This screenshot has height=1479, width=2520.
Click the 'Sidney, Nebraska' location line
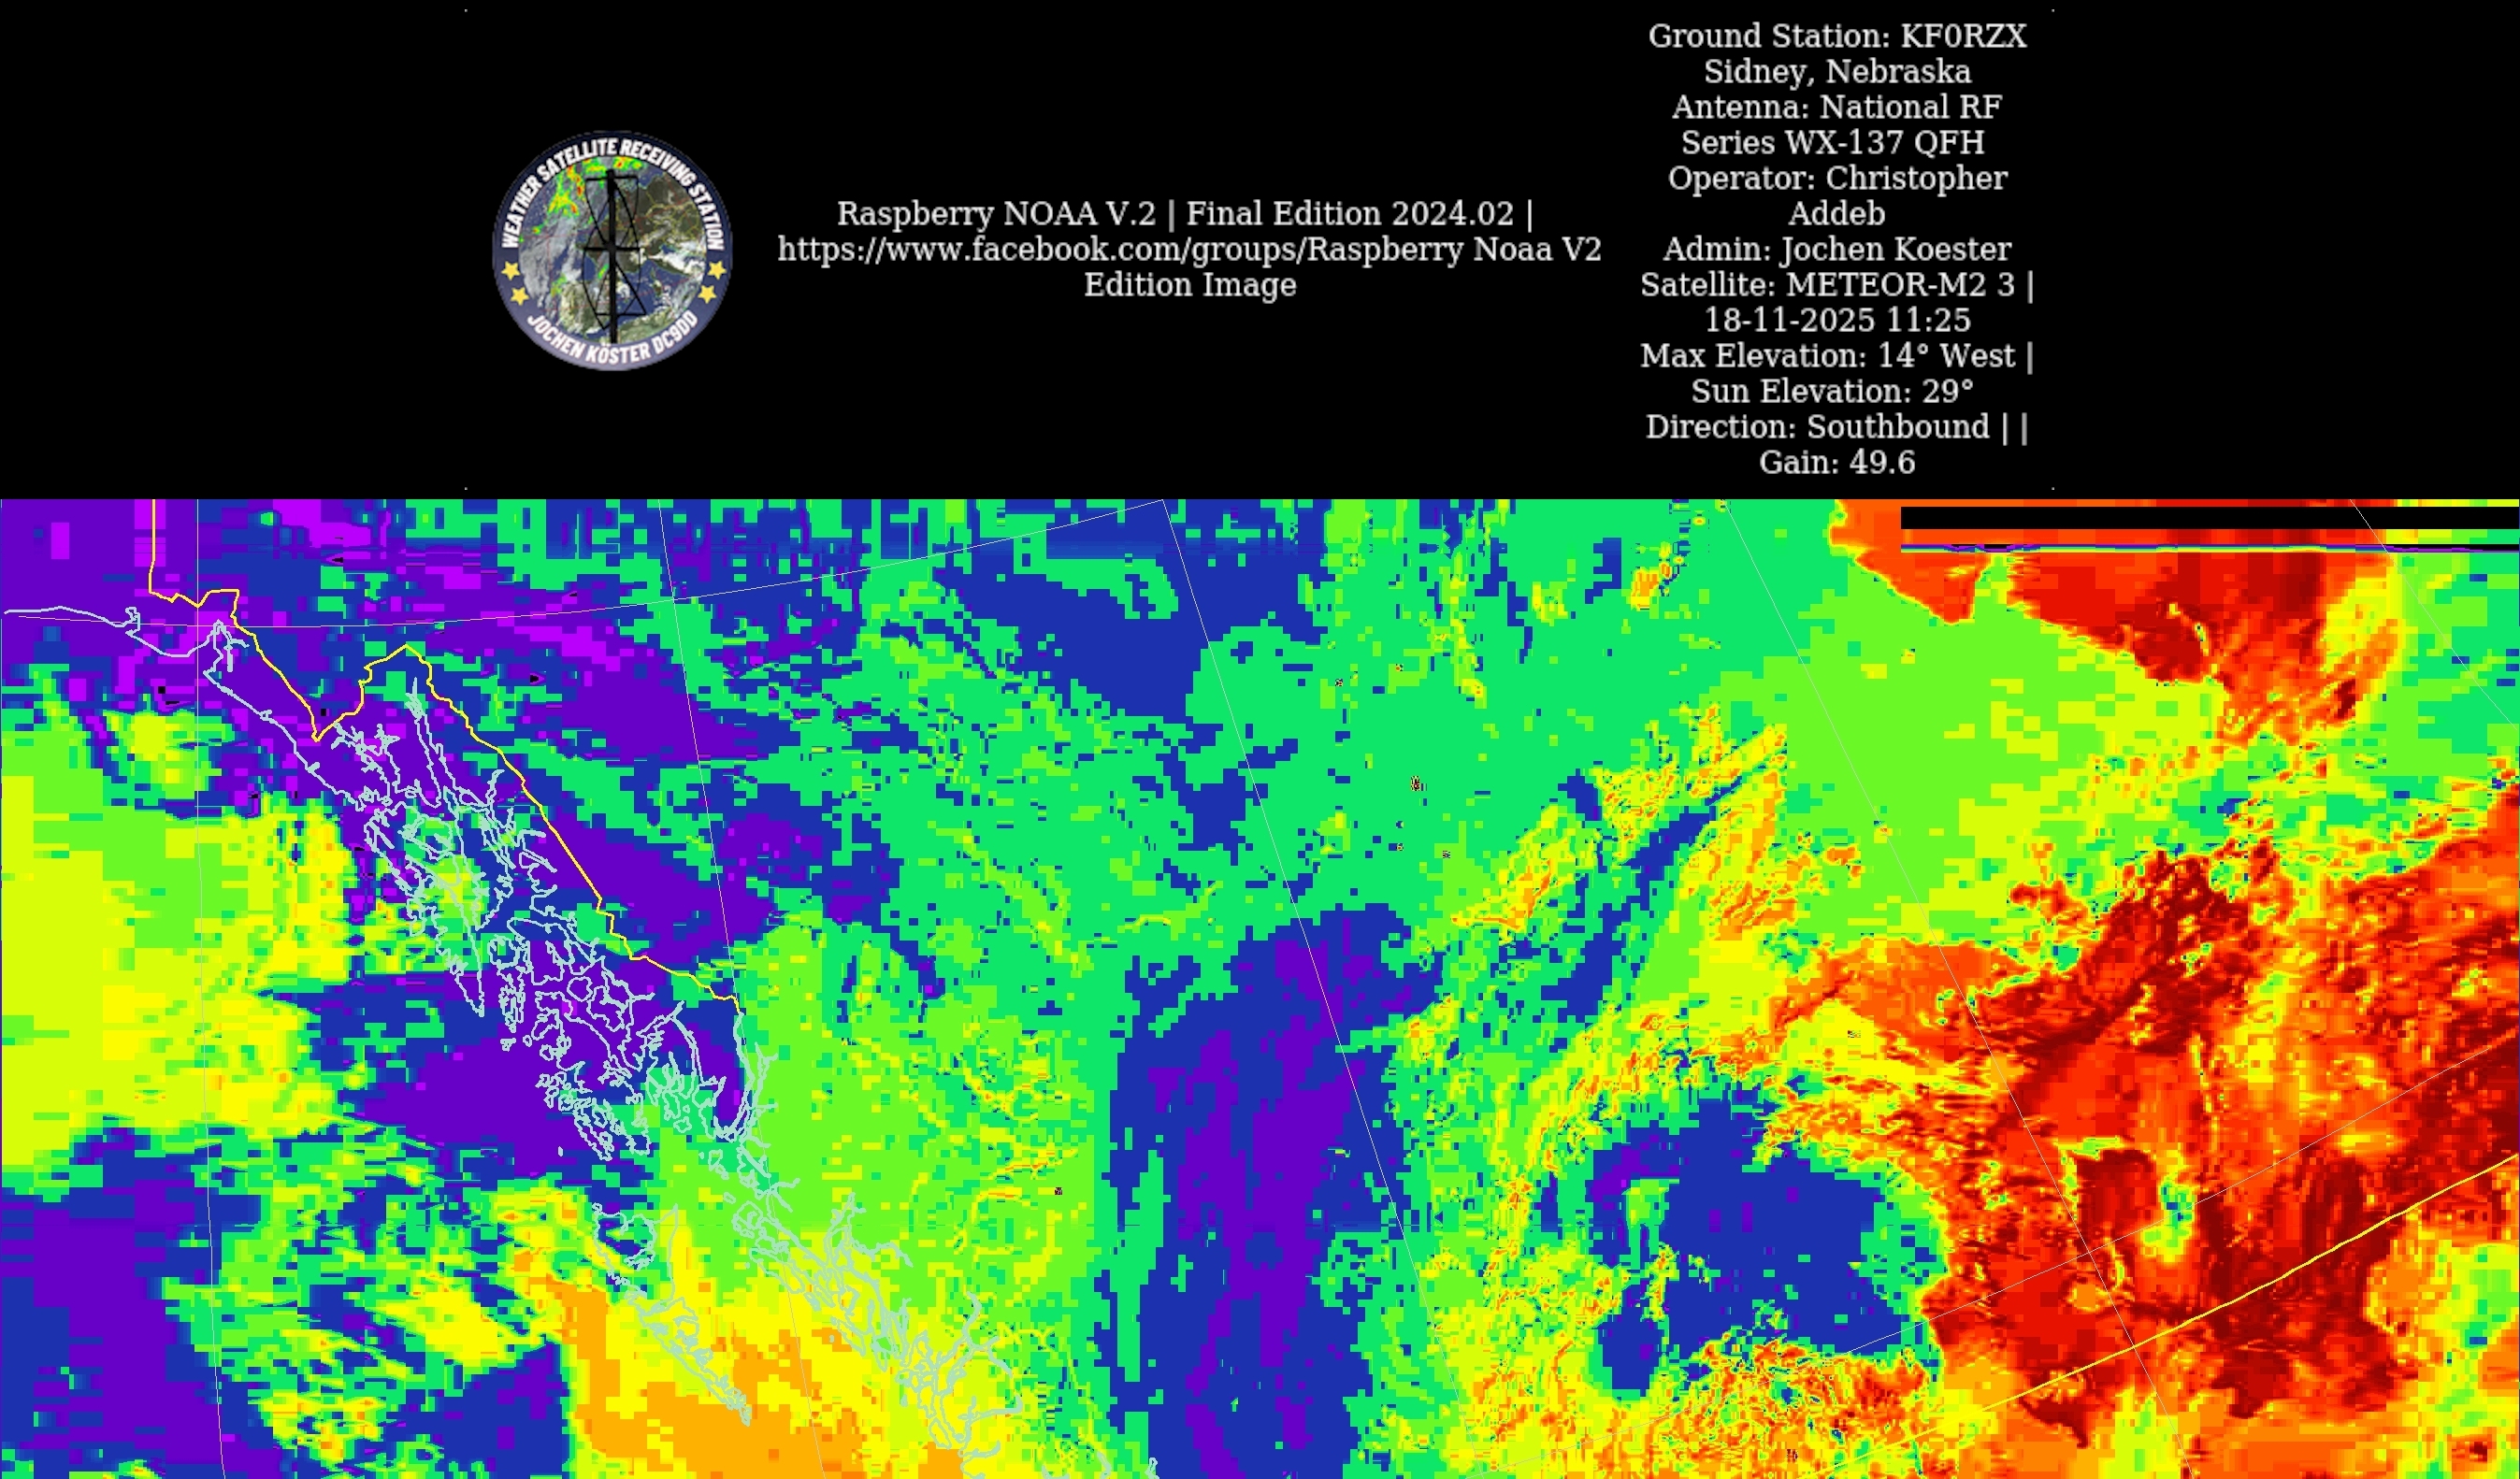[1836, 72]
